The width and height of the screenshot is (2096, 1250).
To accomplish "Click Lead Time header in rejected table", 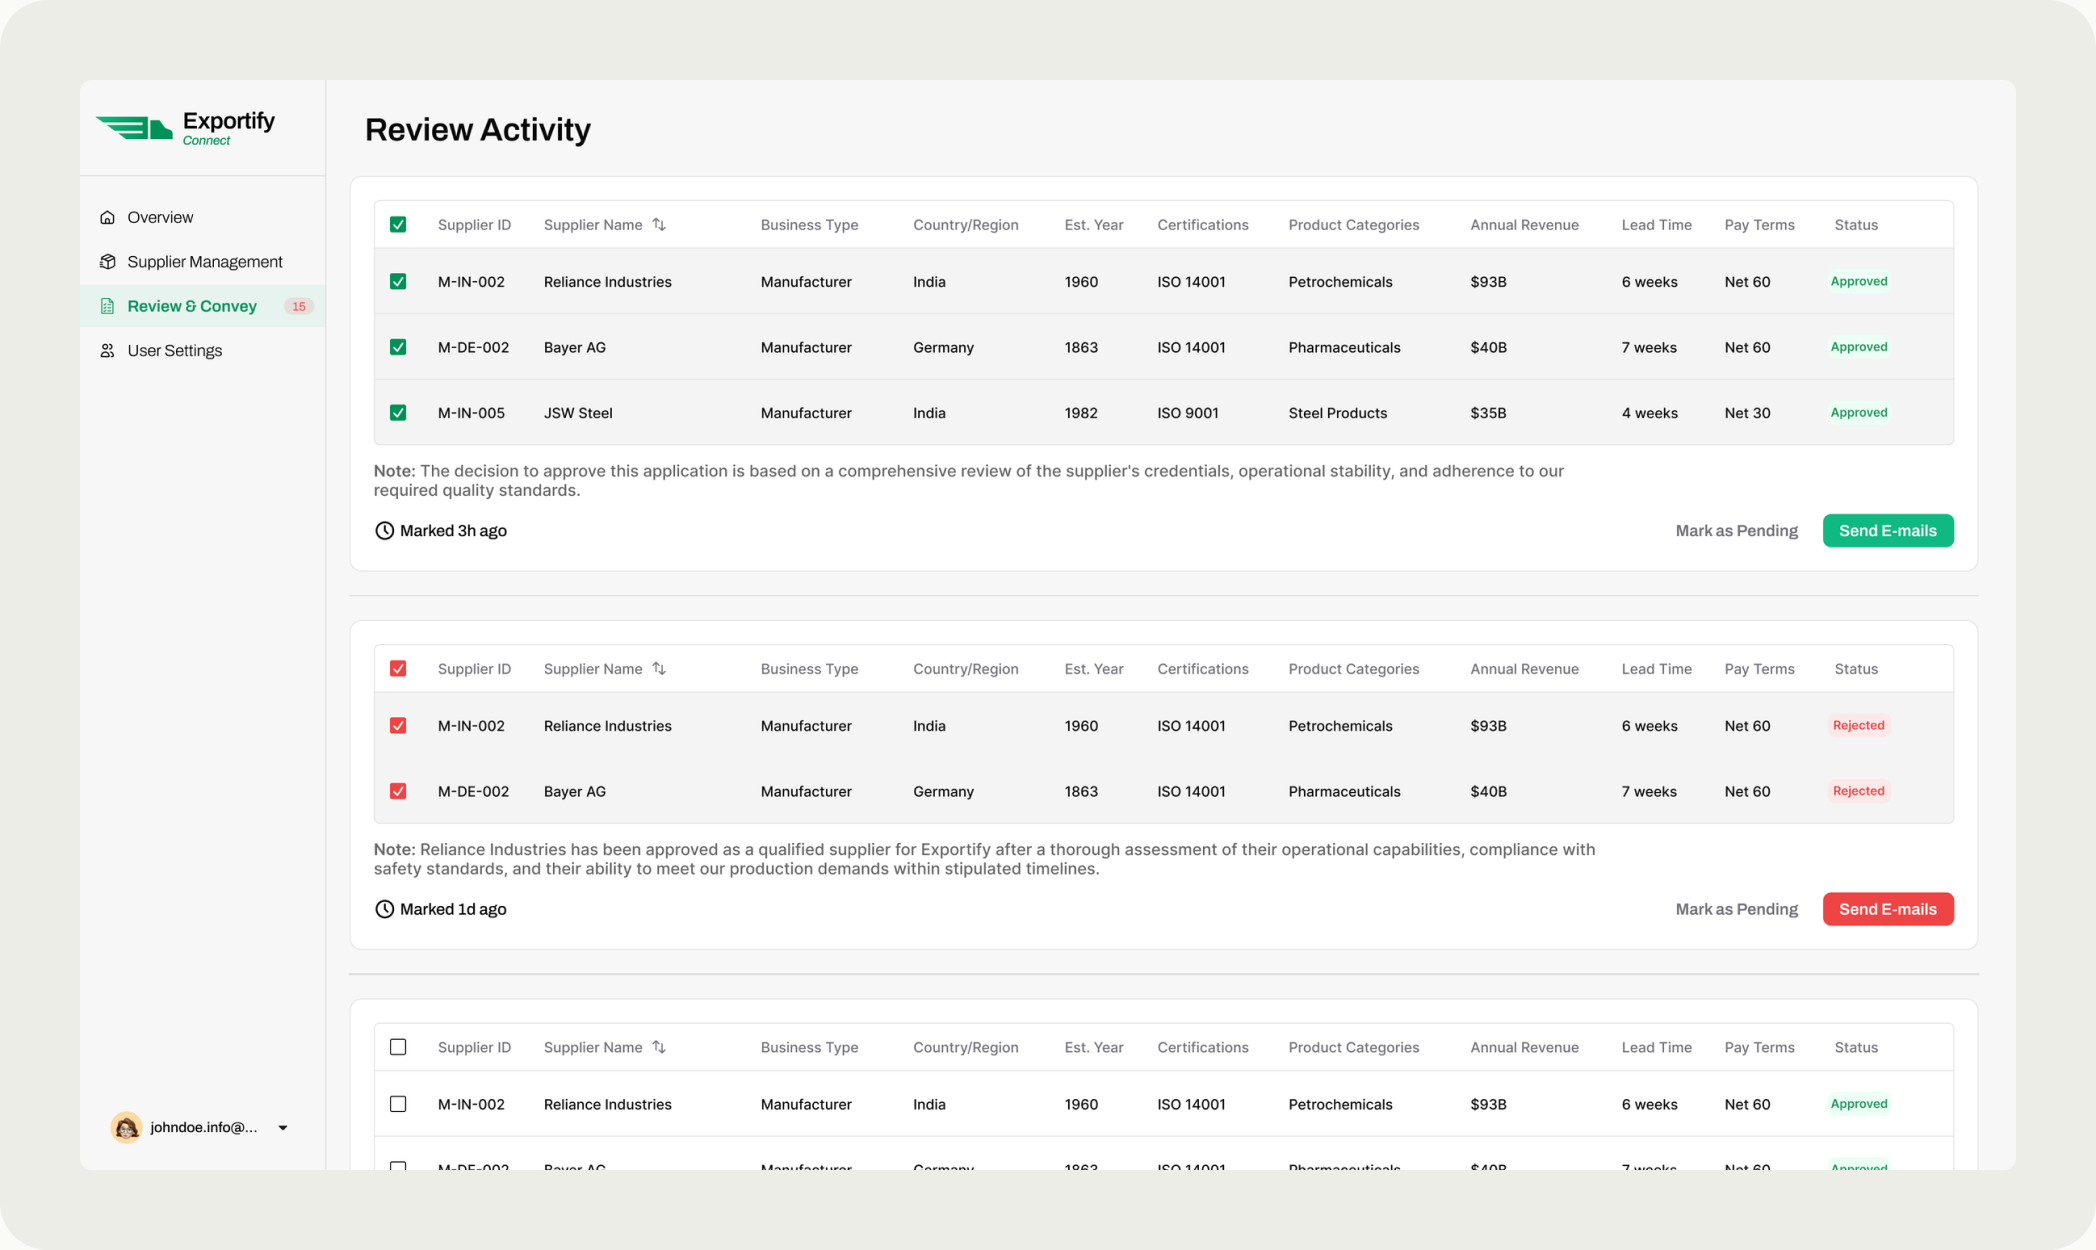I will coord(1656,669).
